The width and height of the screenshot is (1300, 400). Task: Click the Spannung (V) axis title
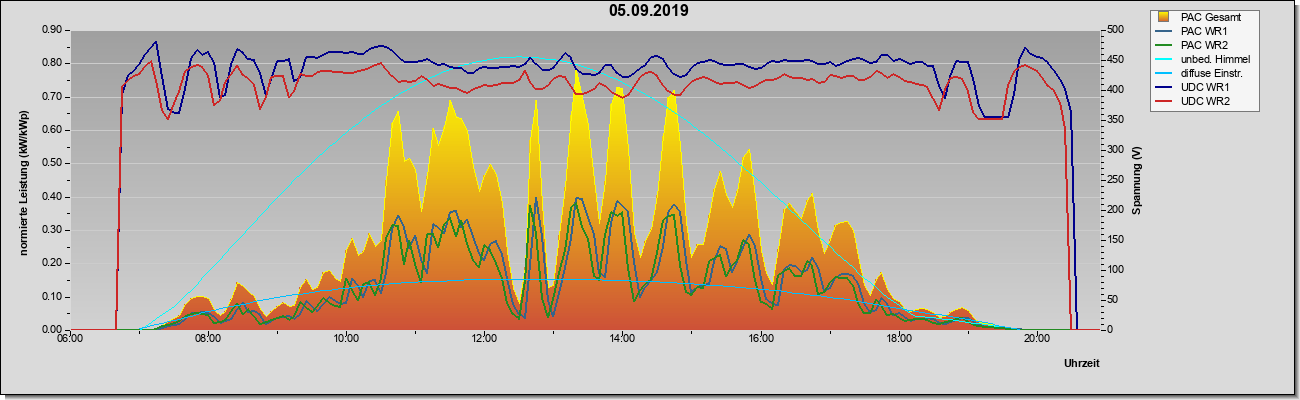[x=1137, y=180]
